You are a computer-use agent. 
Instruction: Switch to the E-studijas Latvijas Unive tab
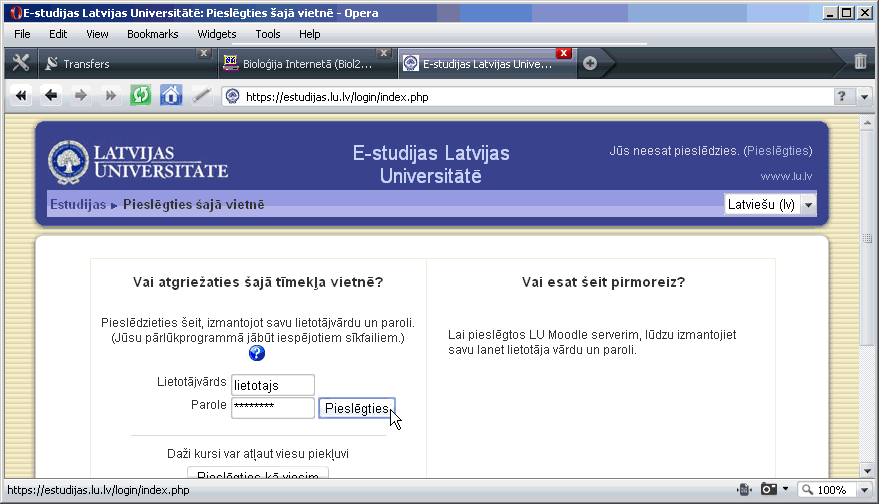(x=487, y=63)
